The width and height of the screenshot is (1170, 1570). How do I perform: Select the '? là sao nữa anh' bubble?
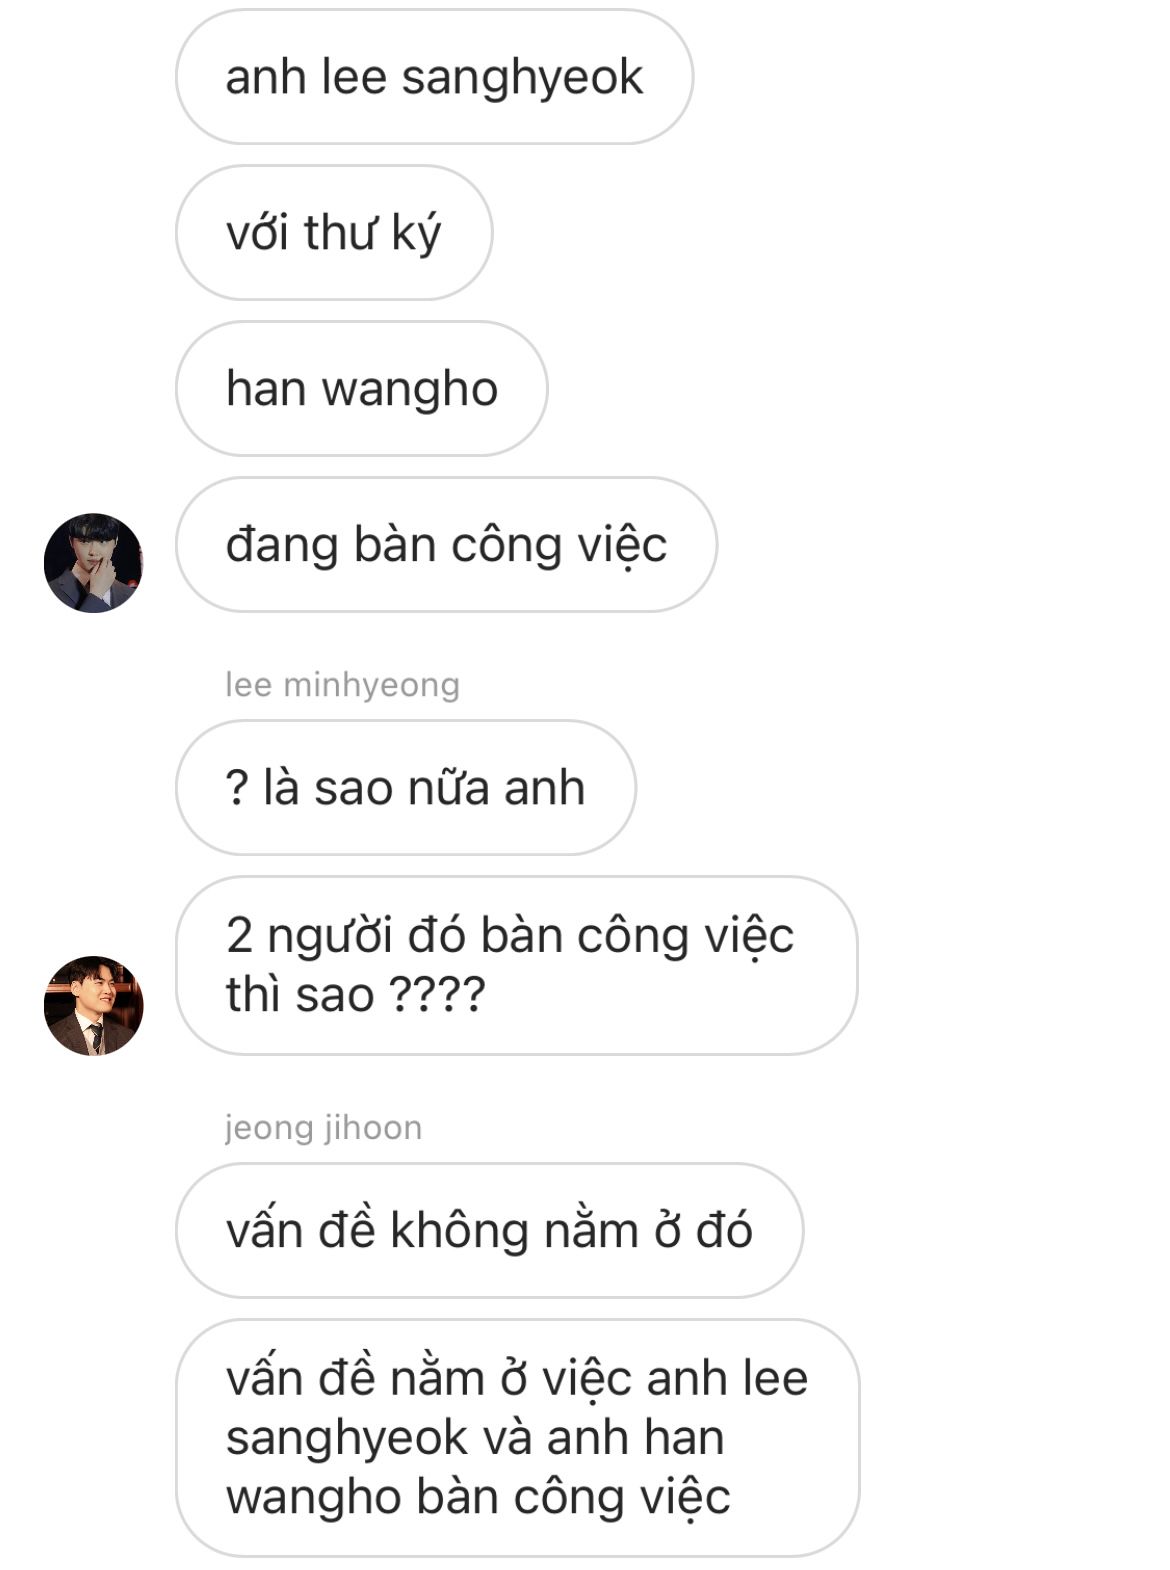[405, 788]
